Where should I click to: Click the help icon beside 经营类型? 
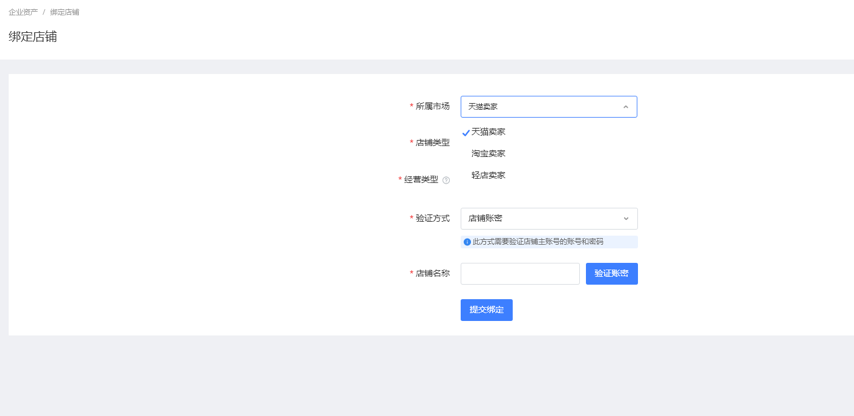tap(446, 181)
